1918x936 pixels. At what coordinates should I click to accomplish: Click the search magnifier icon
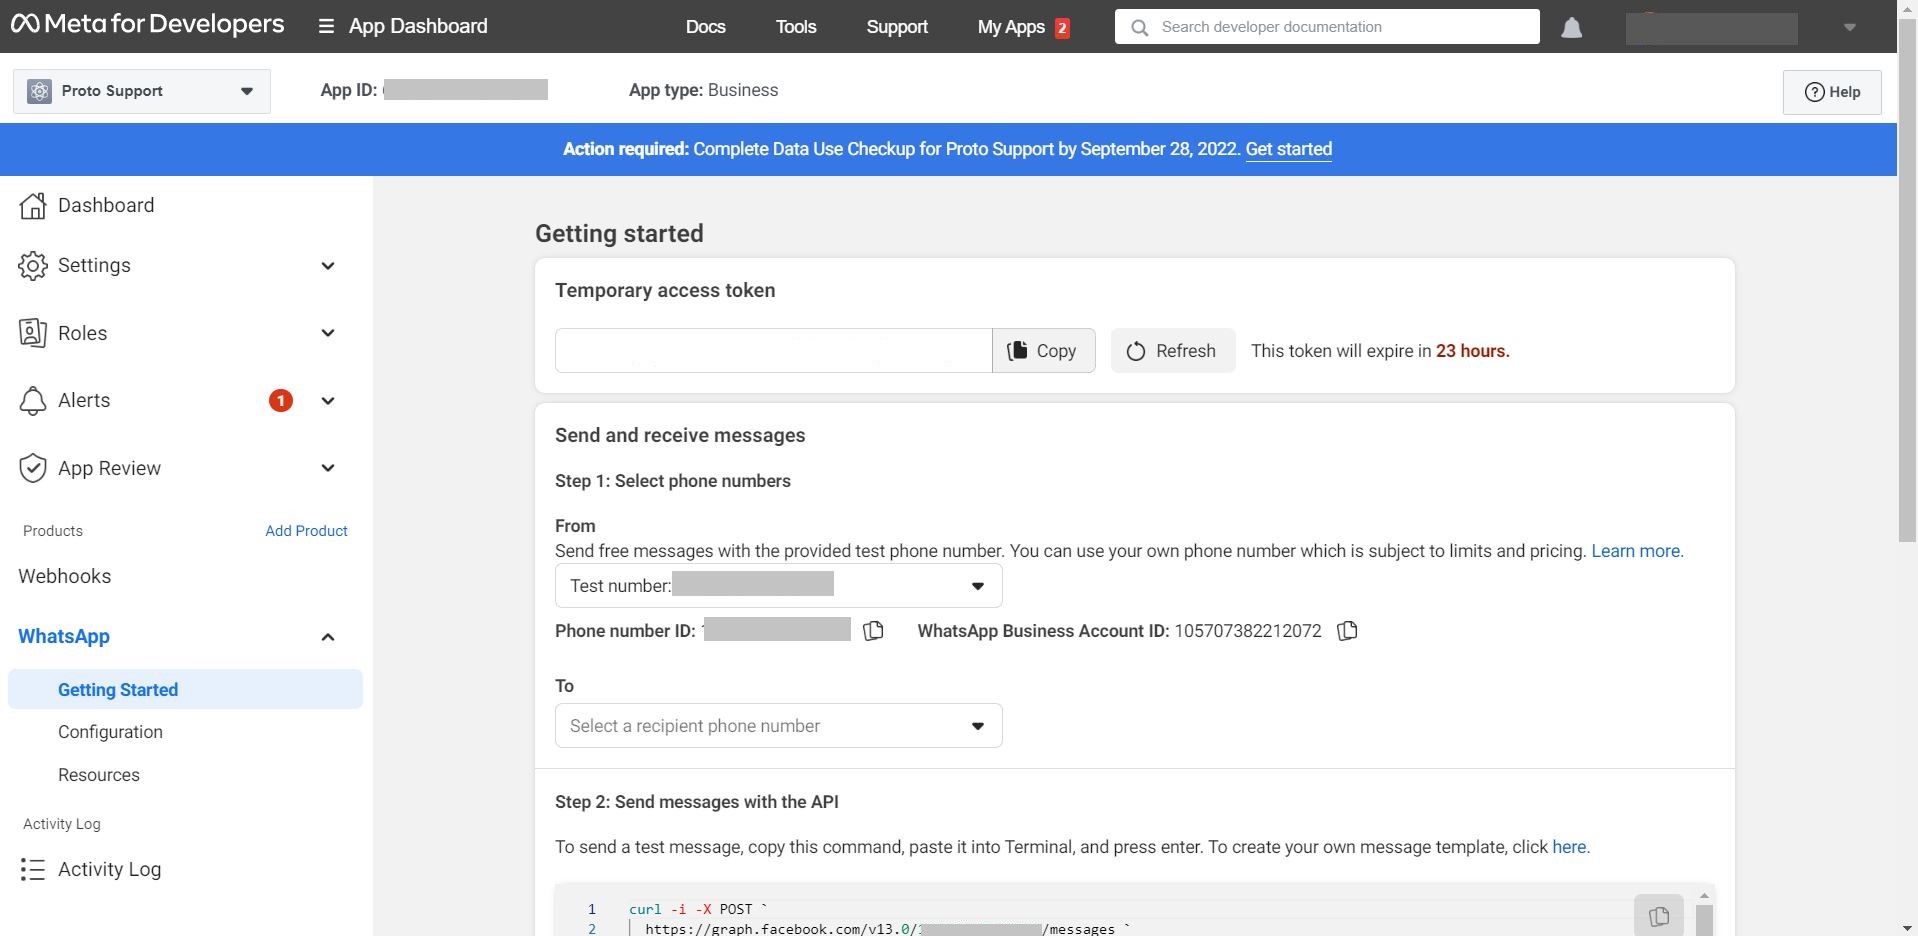[x=1139, y=27]
